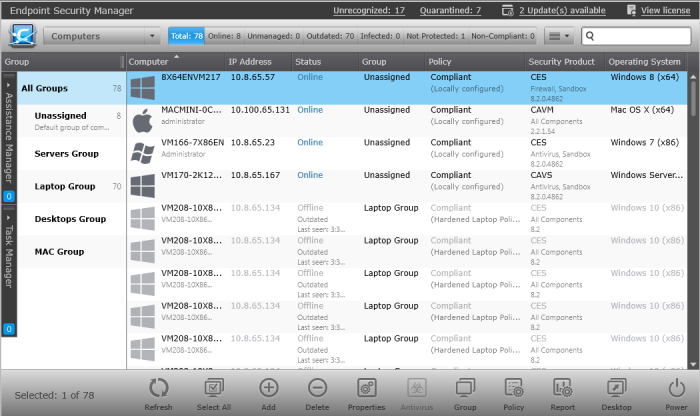Sort by the Operating System column header
Screen dimensions: 700x416
pyautogui.click(x=644, y=62)
